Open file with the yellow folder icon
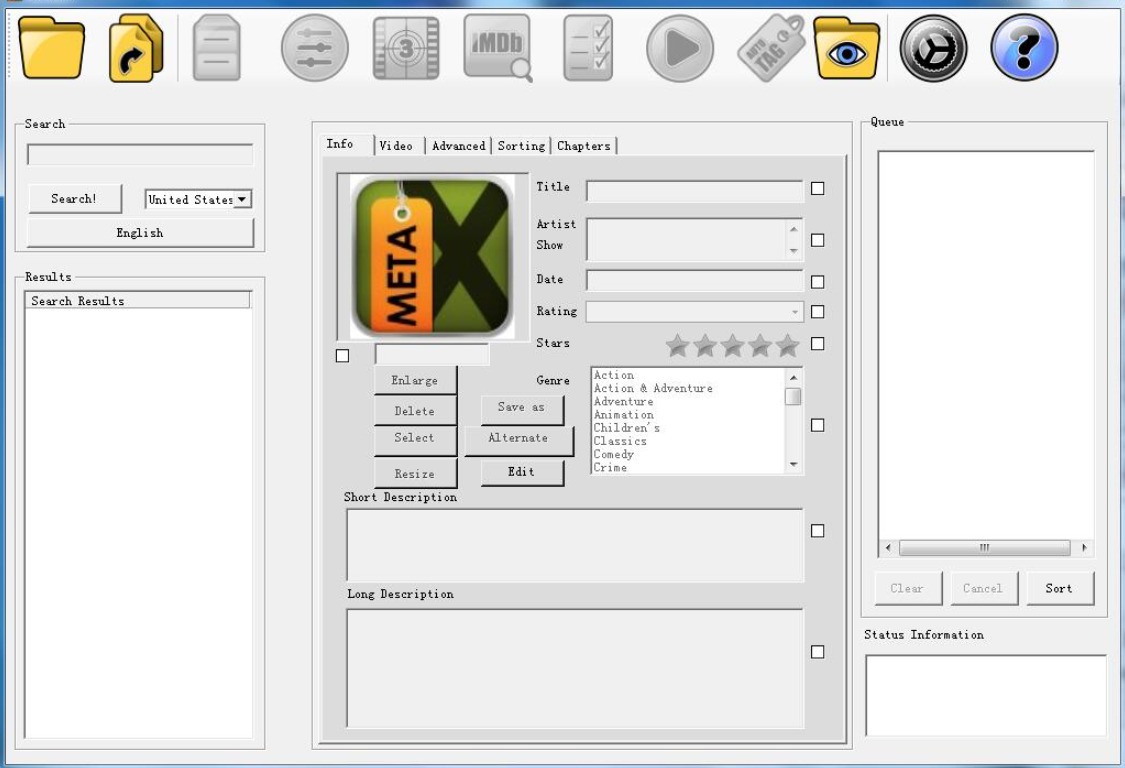 point(51,48)
